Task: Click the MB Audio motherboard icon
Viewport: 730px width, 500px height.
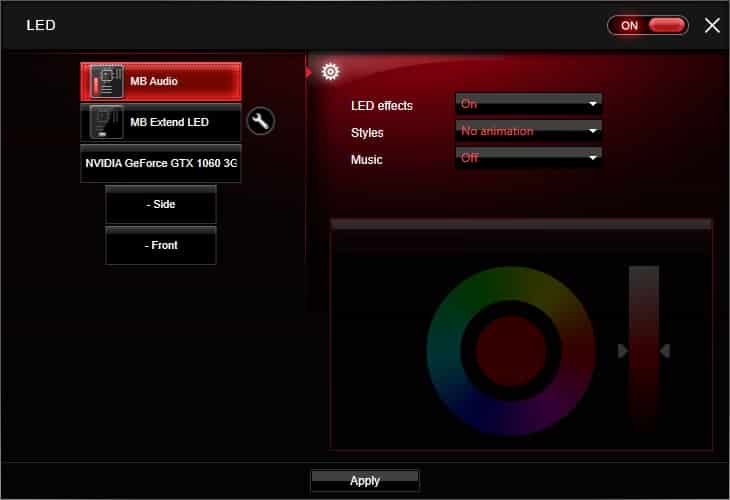Action: pos(107,82)
